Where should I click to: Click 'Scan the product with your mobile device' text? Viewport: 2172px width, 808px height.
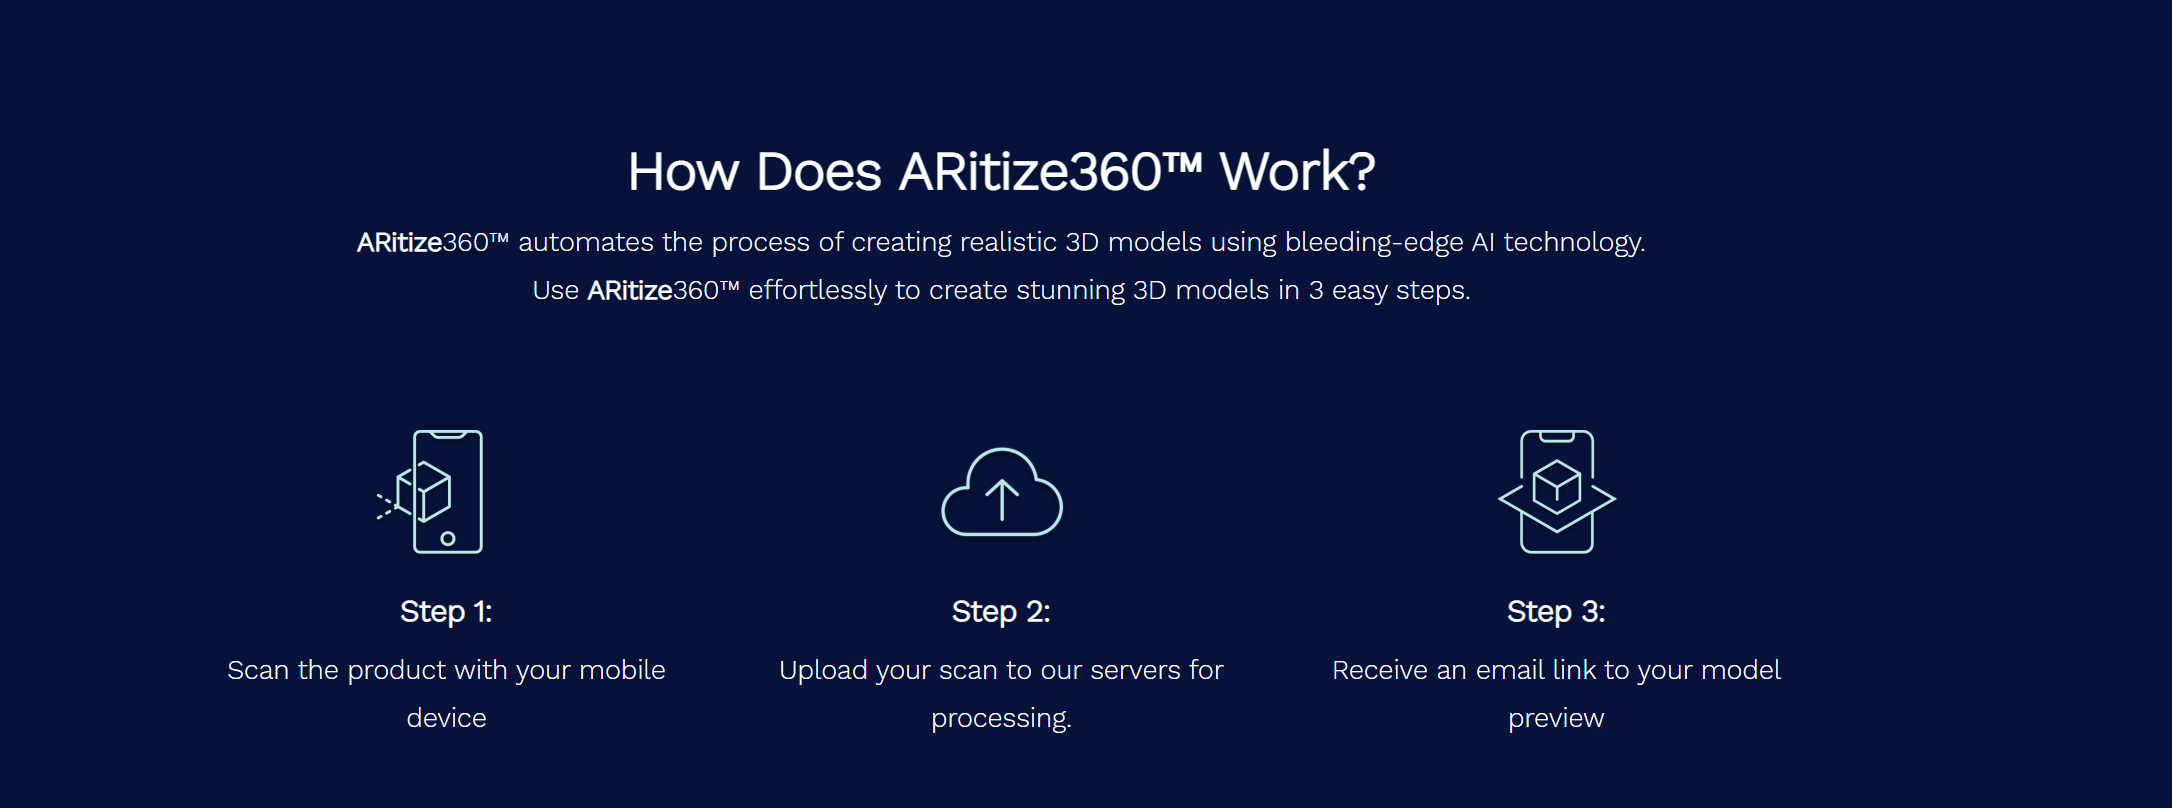446,694
